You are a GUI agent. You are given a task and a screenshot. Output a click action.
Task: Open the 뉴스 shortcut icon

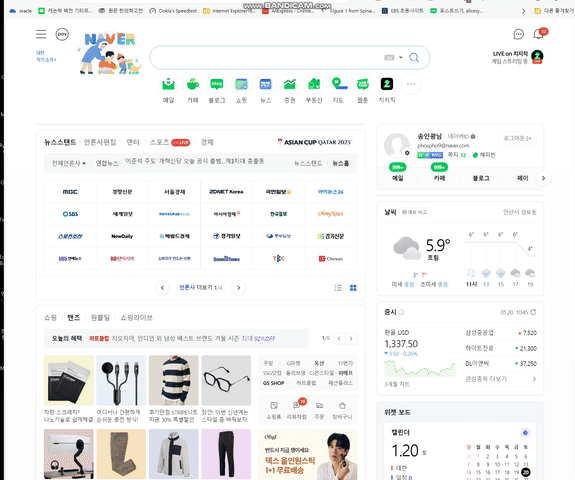point(265,84)
